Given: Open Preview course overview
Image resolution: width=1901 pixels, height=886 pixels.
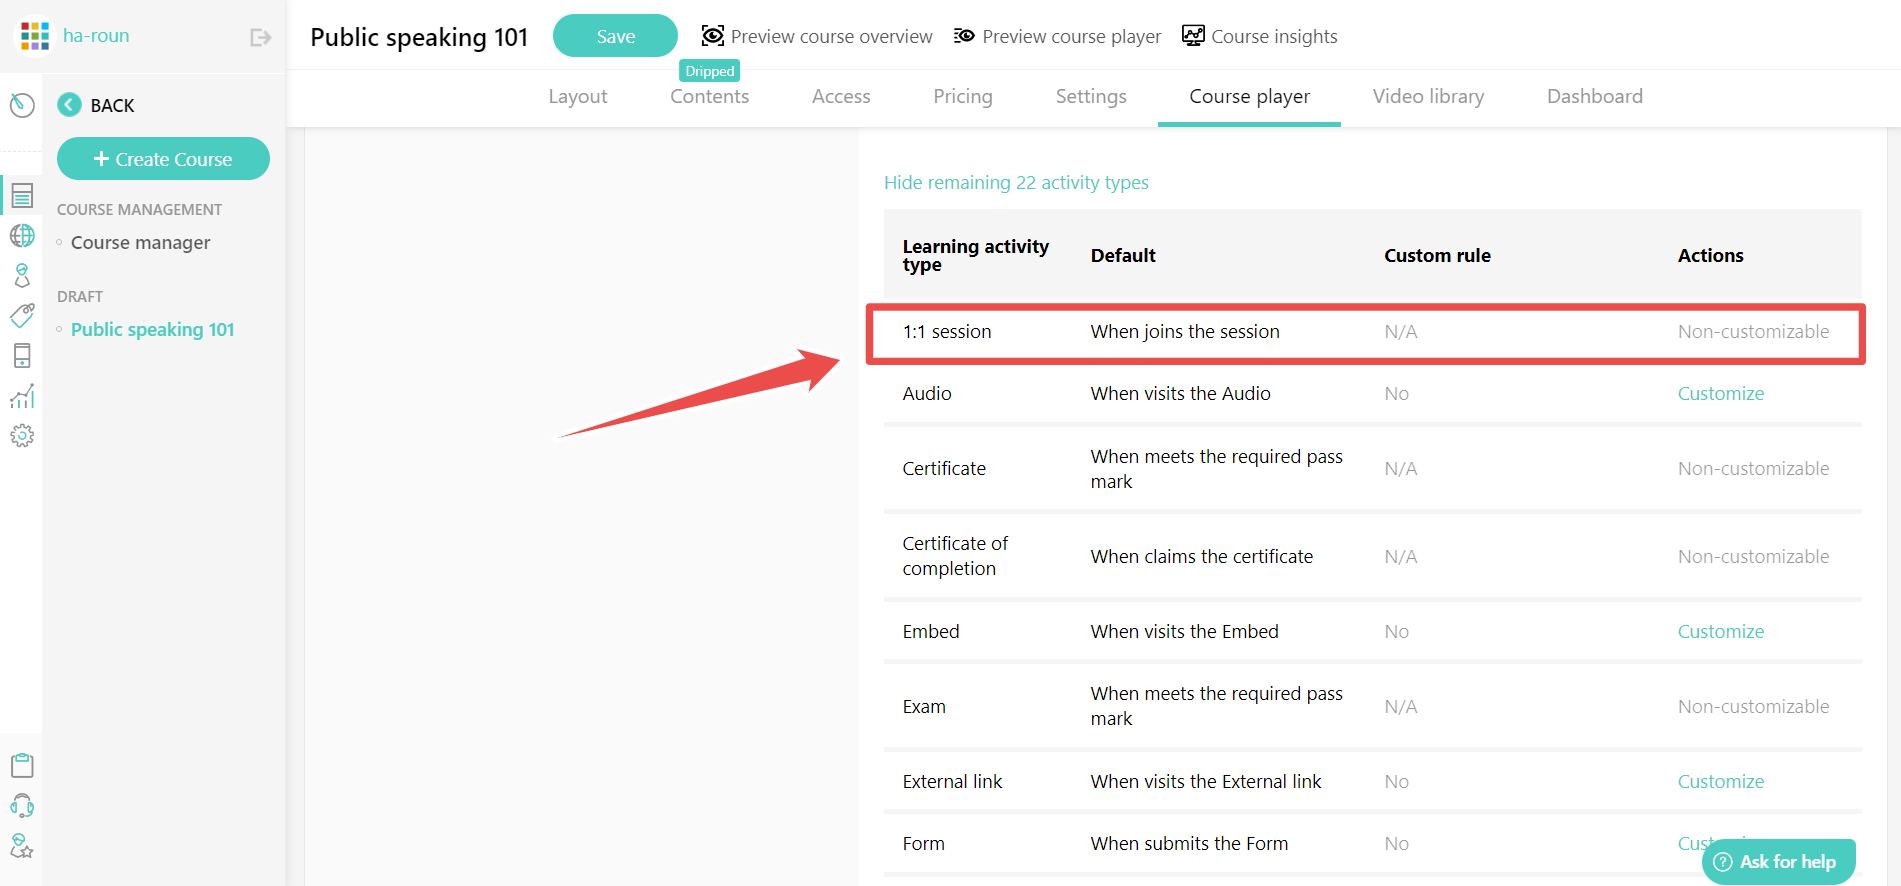Looking at the screenshot, I should pyautogui.click(x=817, y=37).
